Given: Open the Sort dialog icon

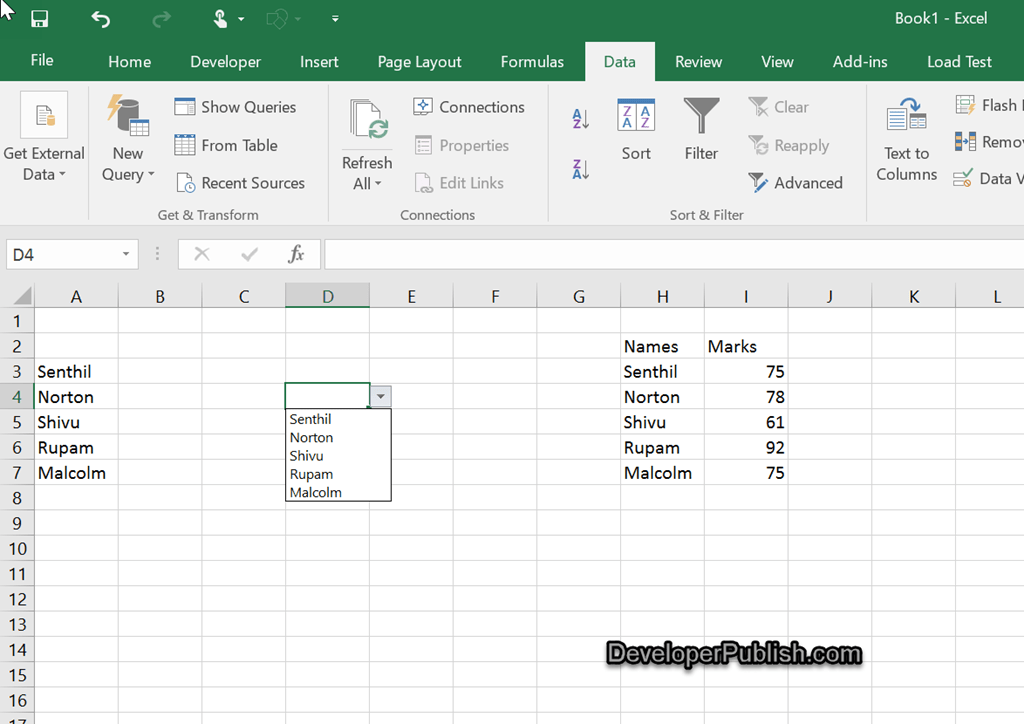Looking at the screenshot, I should [x=636, y=115].
